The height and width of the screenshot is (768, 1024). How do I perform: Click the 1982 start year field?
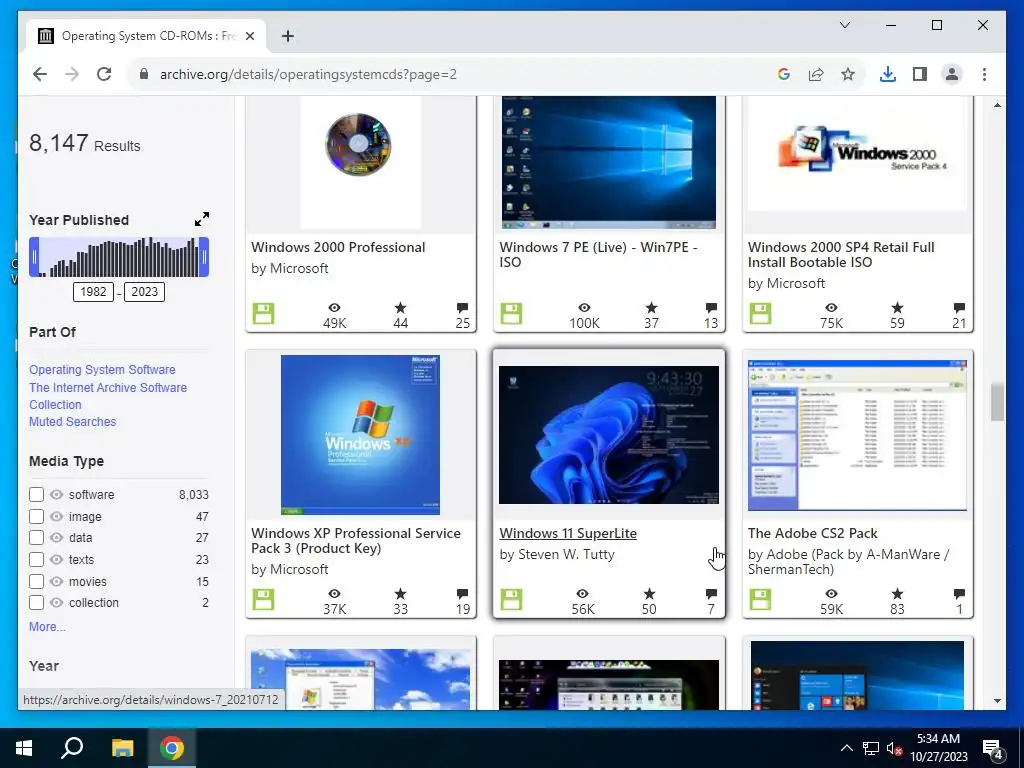(93, 291)
